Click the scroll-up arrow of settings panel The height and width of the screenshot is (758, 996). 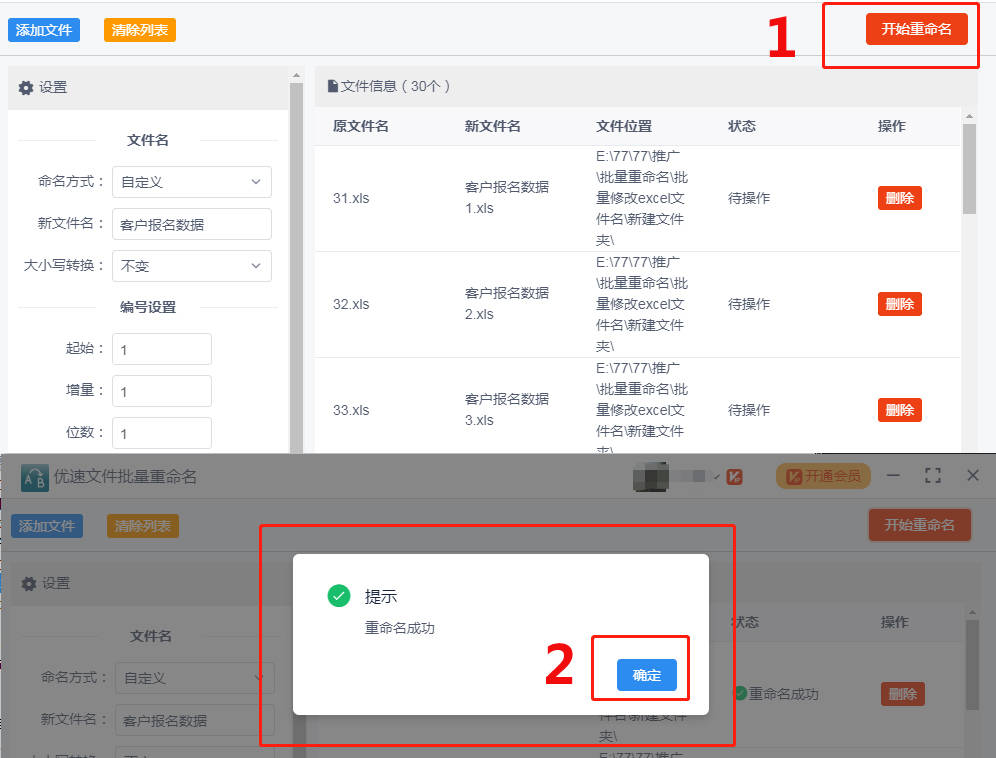pos(296,75)
